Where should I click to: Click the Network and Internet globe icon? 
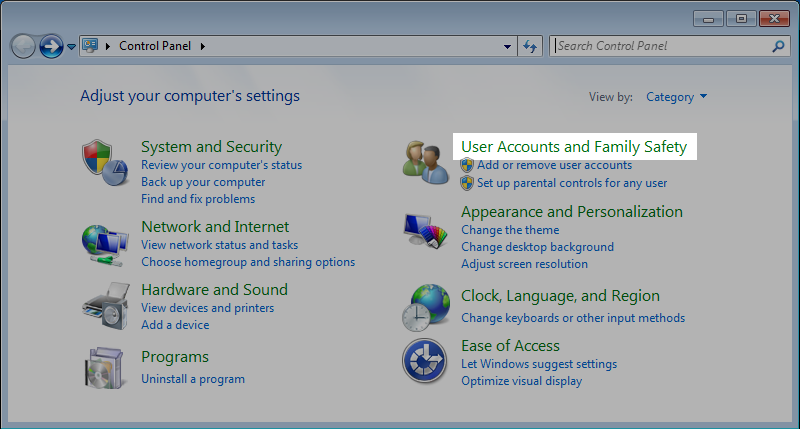[x=105, y=245]
